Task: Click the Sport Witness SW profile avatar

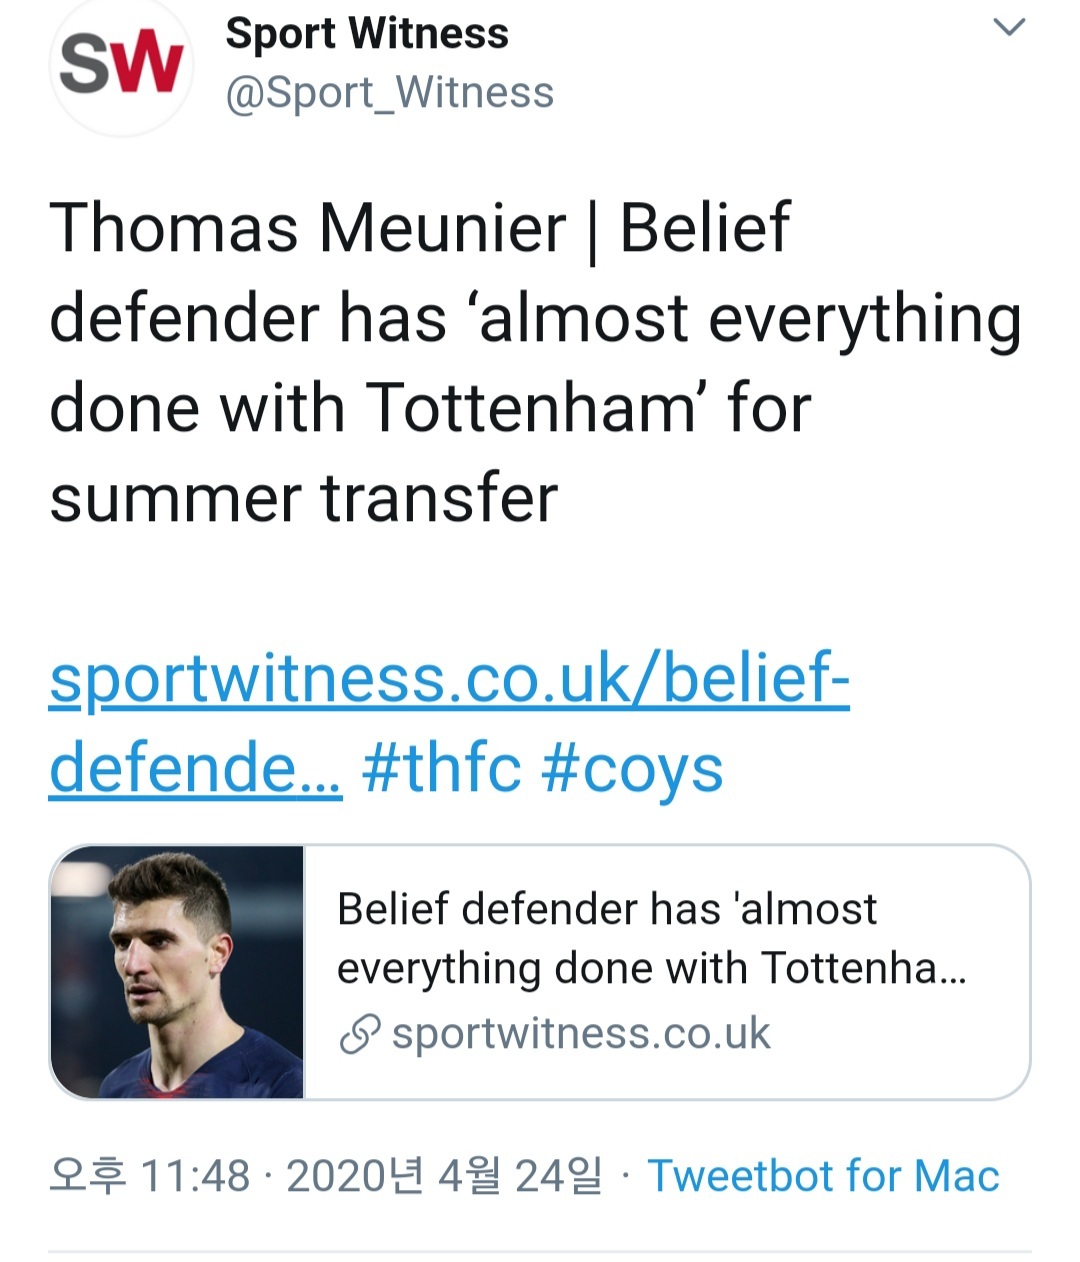Action: click(121, 66)
